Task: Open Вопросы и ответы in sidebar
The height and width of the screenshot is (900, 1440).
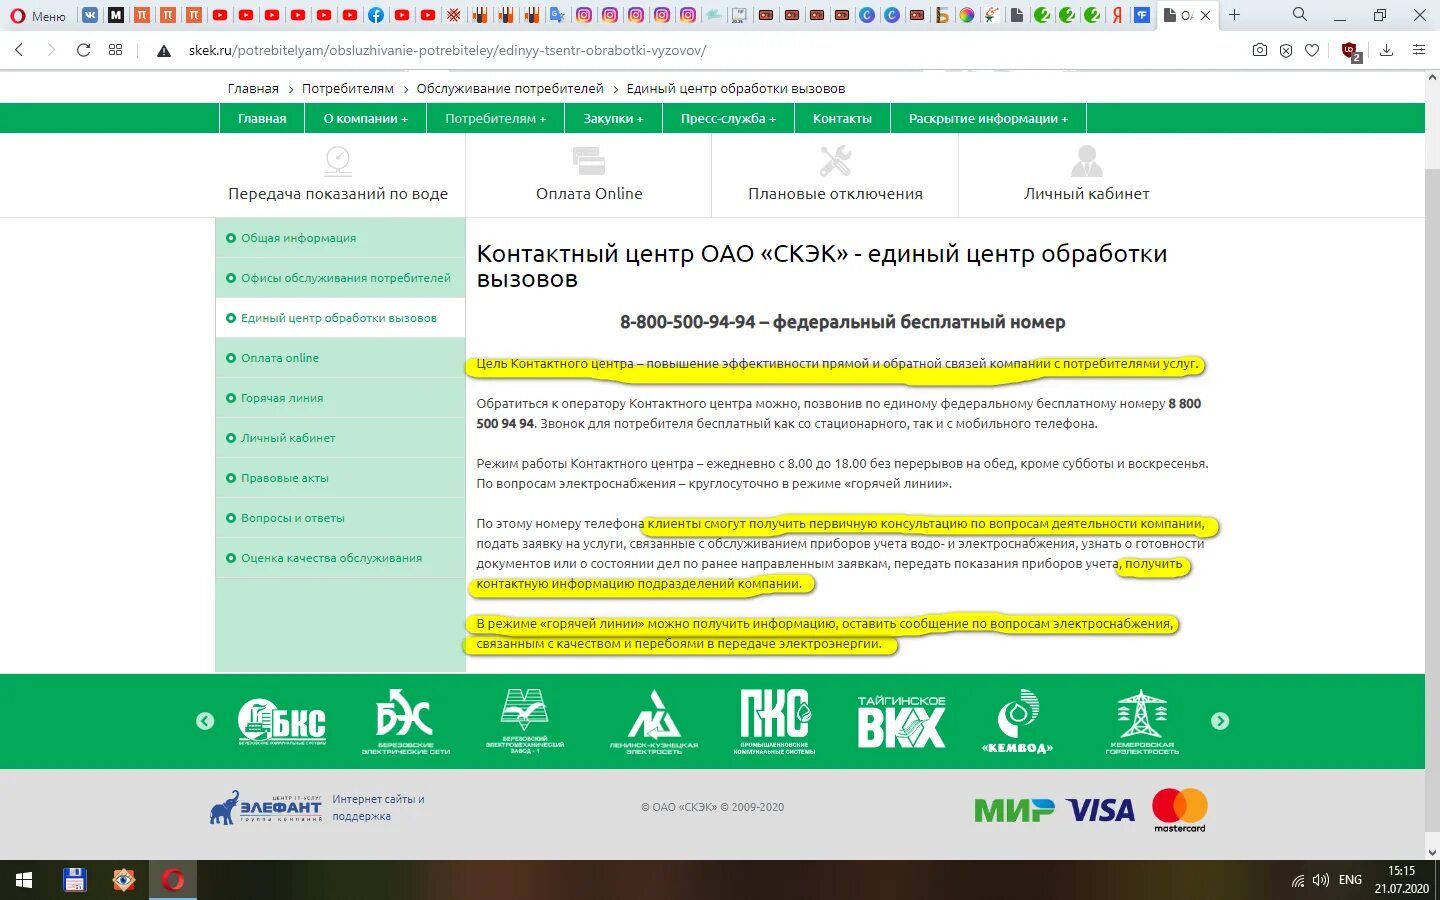Action: click(x=340, y=518)
